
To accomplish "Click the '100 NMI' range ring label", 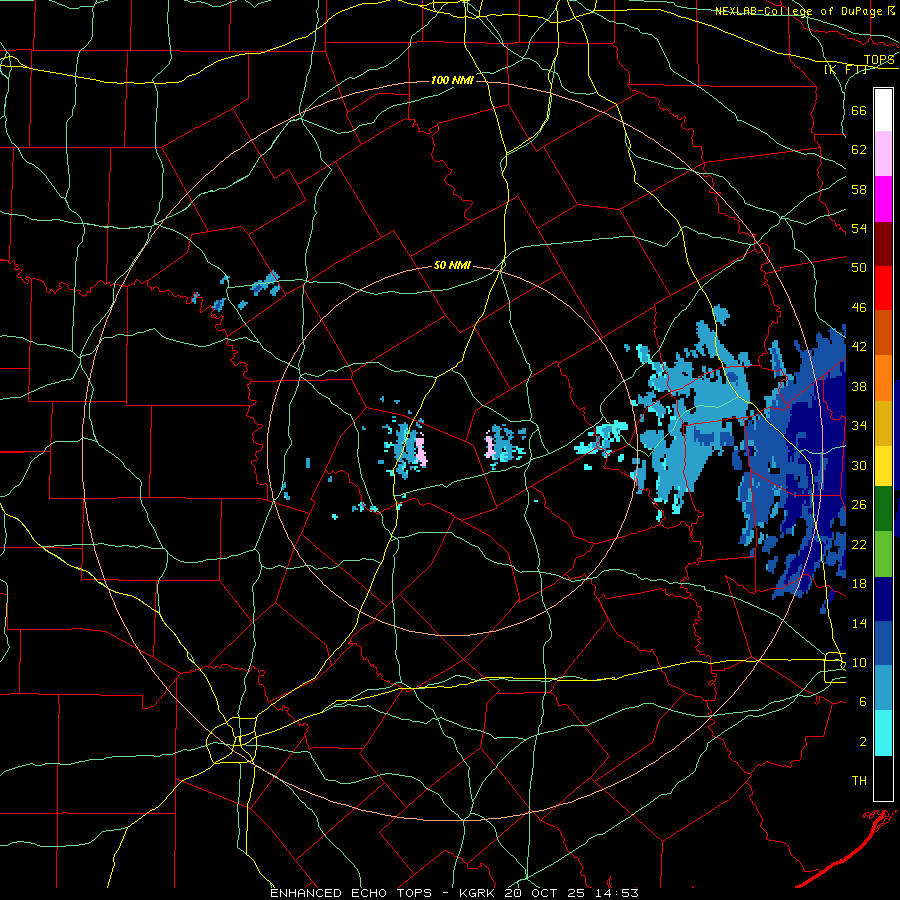I will tap(452, 80).
